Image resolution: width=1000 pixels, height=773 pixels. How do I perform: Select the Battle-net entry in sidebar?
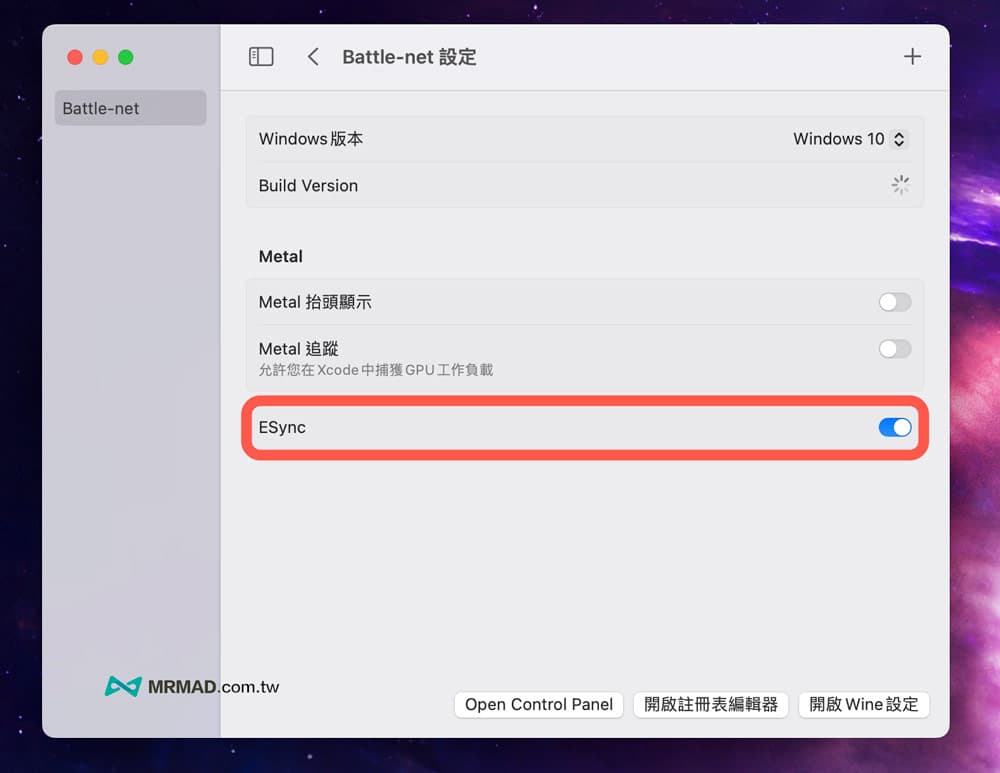click(130, 108)
